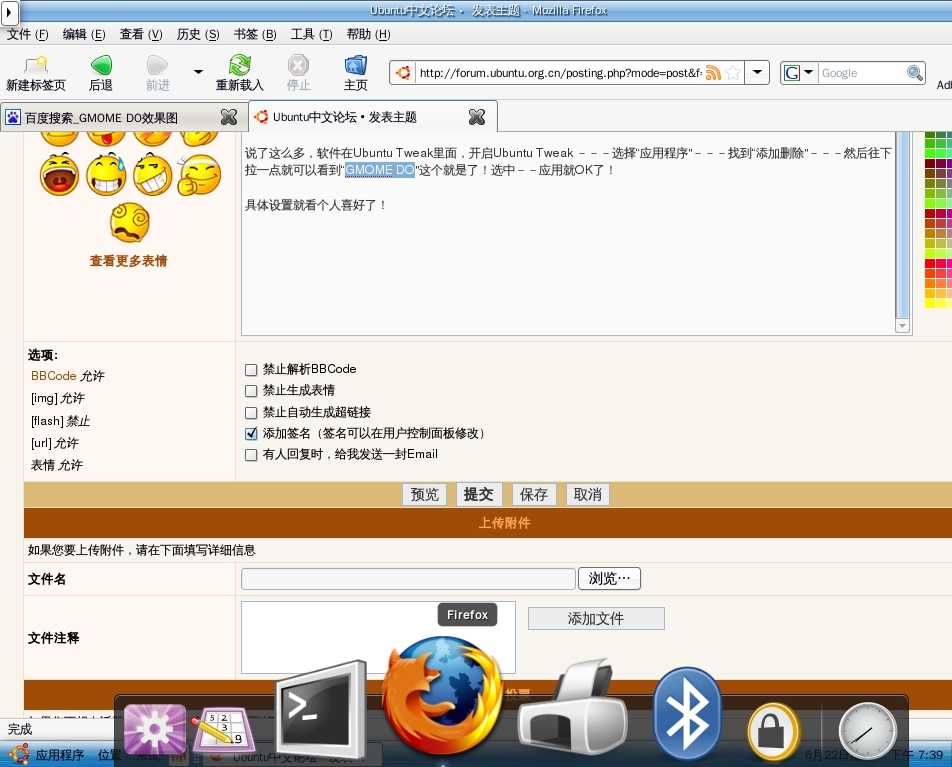Click the 预览 preview button

point(424,494)
